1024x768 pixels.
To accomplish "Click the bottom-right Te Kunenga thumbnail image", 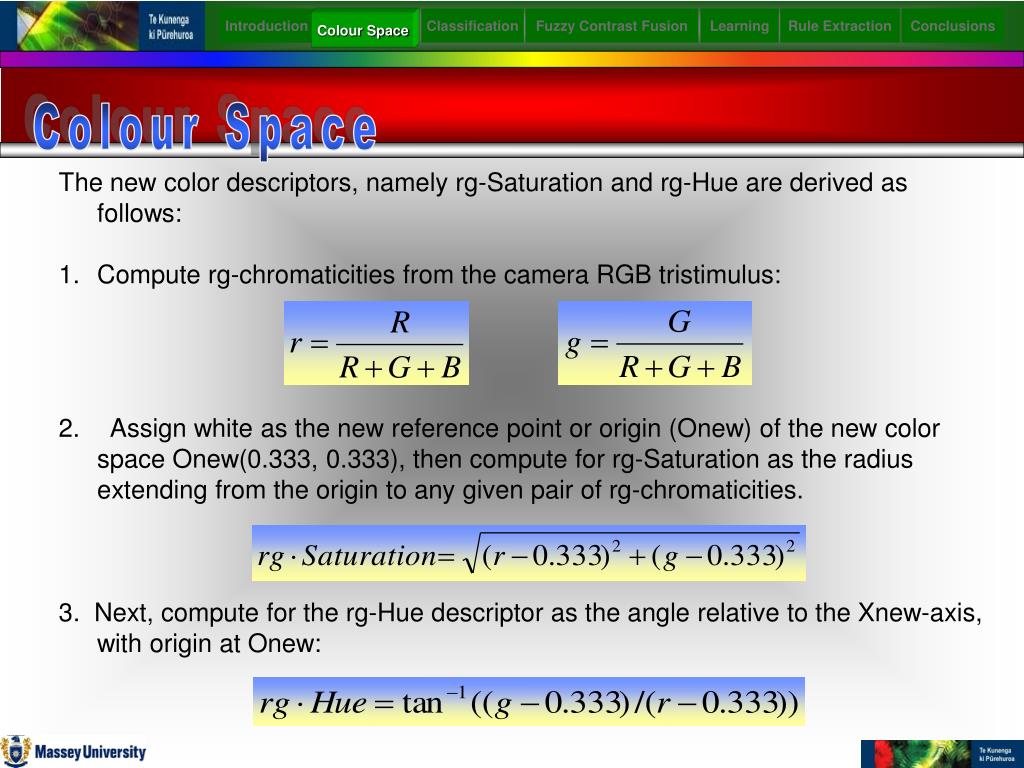I will pyautogui.click(x=942, y=754).
